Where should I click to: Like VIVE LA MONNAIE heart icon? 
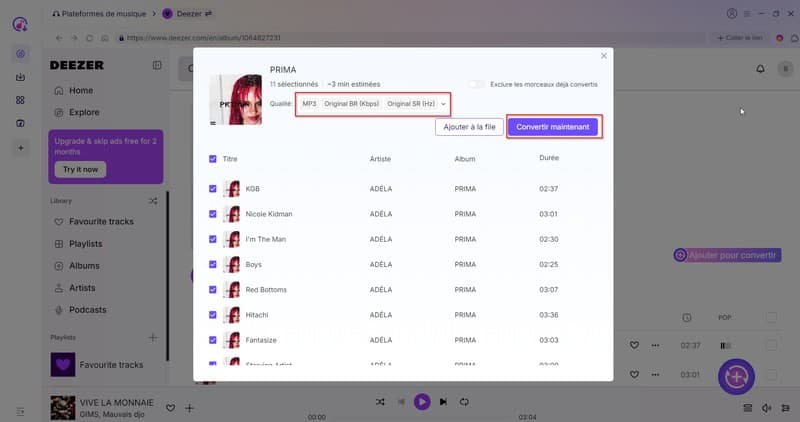[170, 408]
